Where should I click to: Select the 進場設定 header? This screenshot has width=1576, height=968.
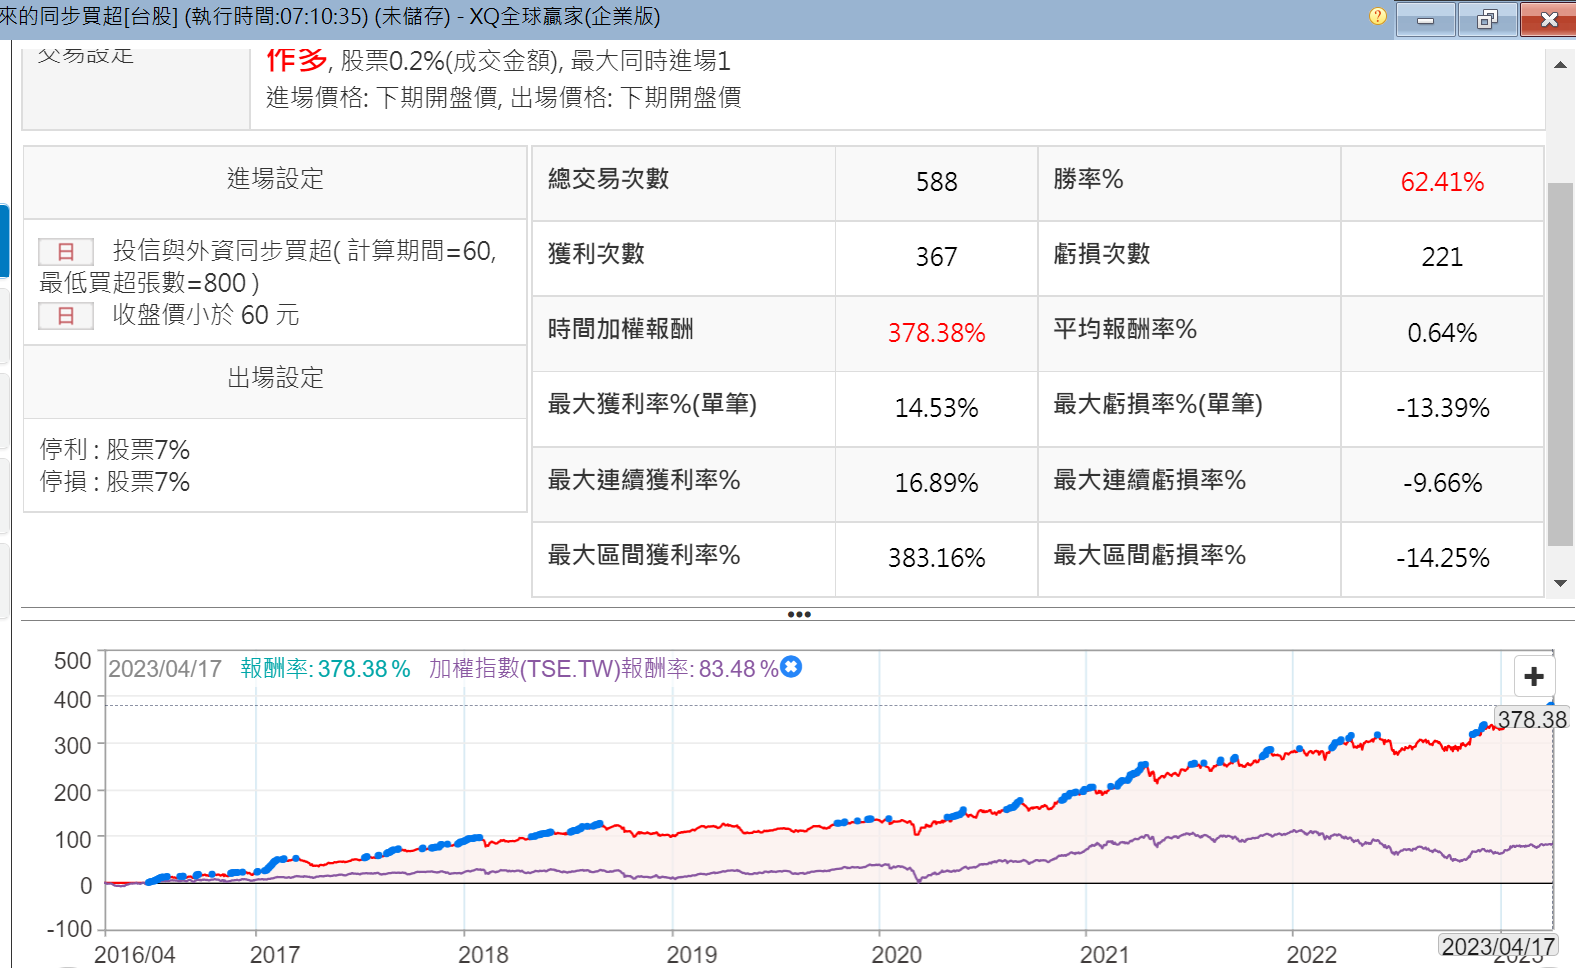click(275, 179)
